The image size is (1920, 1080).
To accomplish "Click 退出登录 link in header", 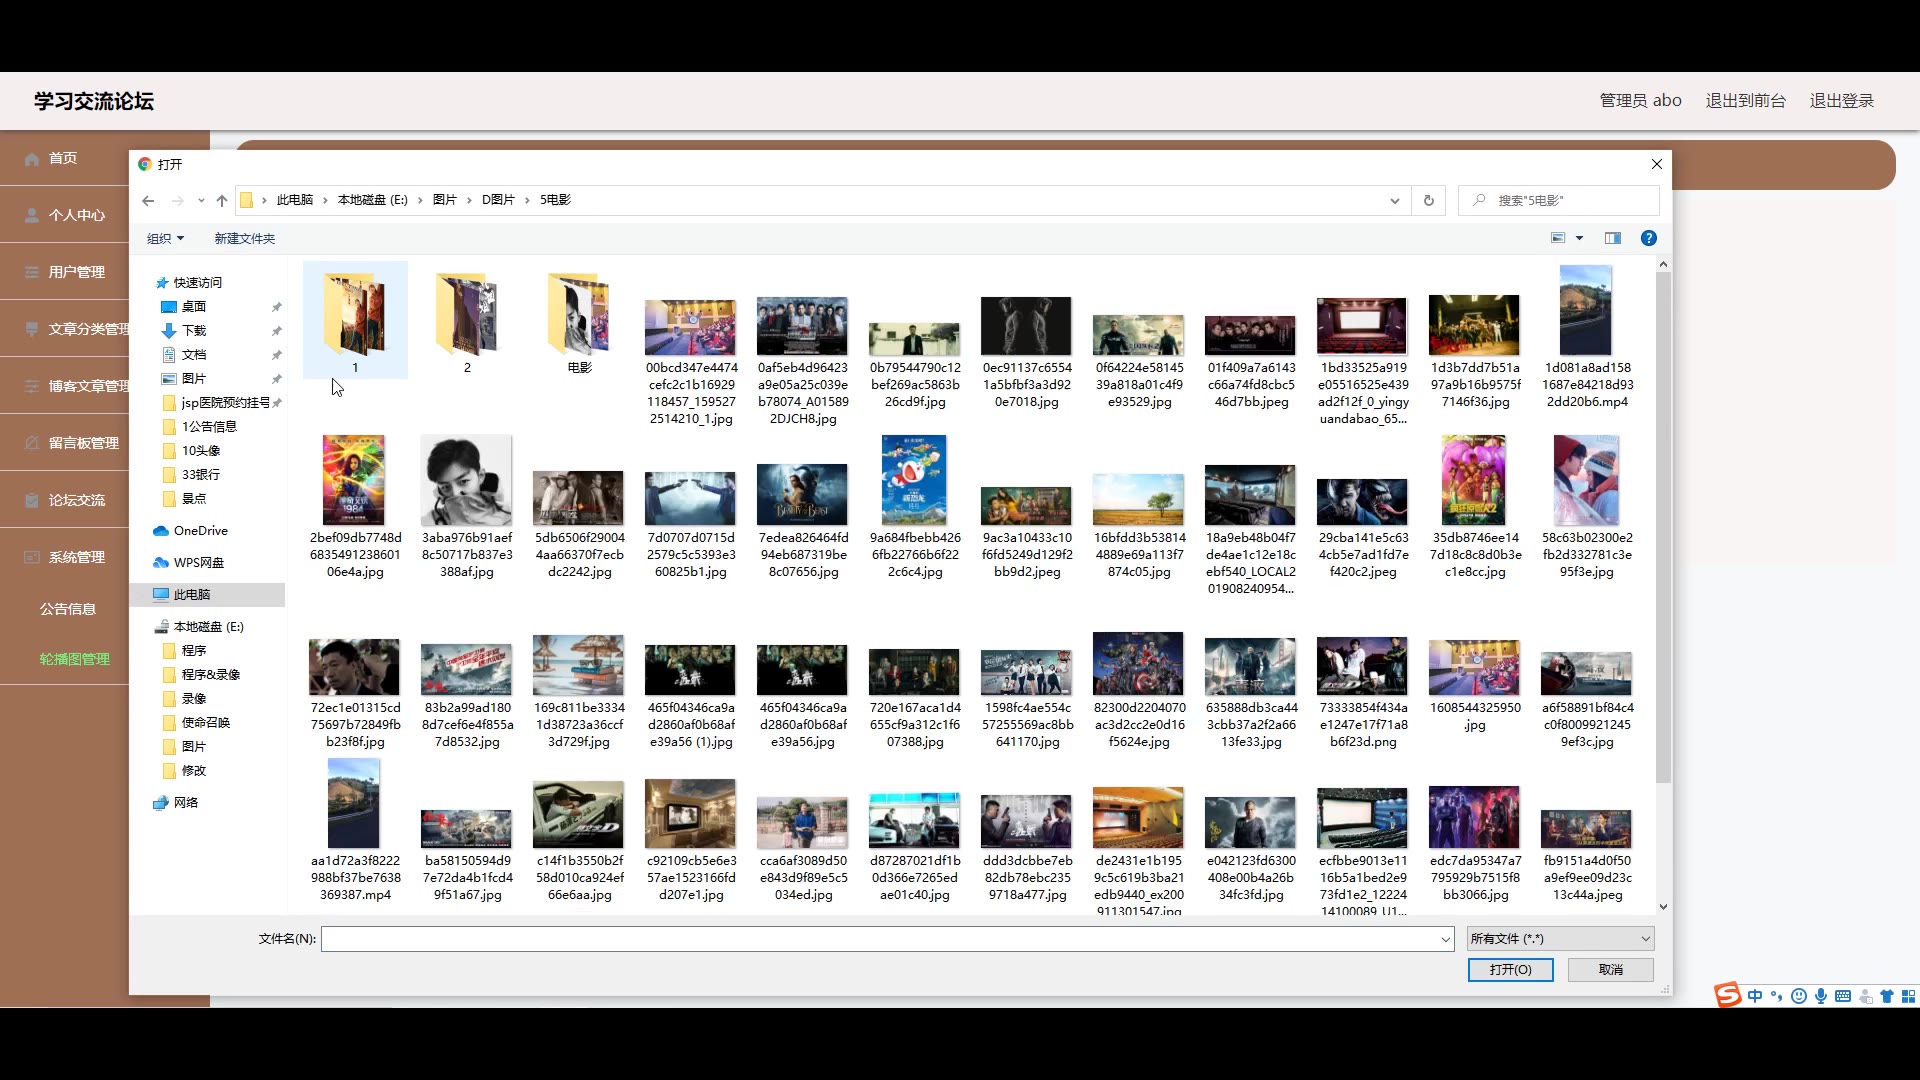I will (x=1841, y=100).
